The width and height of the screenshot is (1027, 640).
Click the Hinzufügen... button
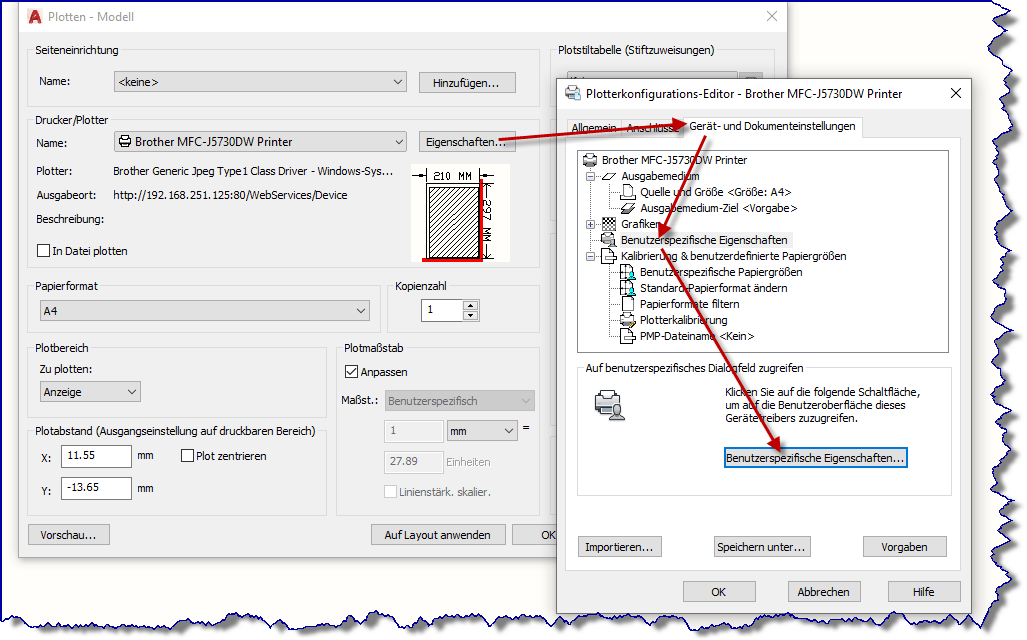point(466,83)
